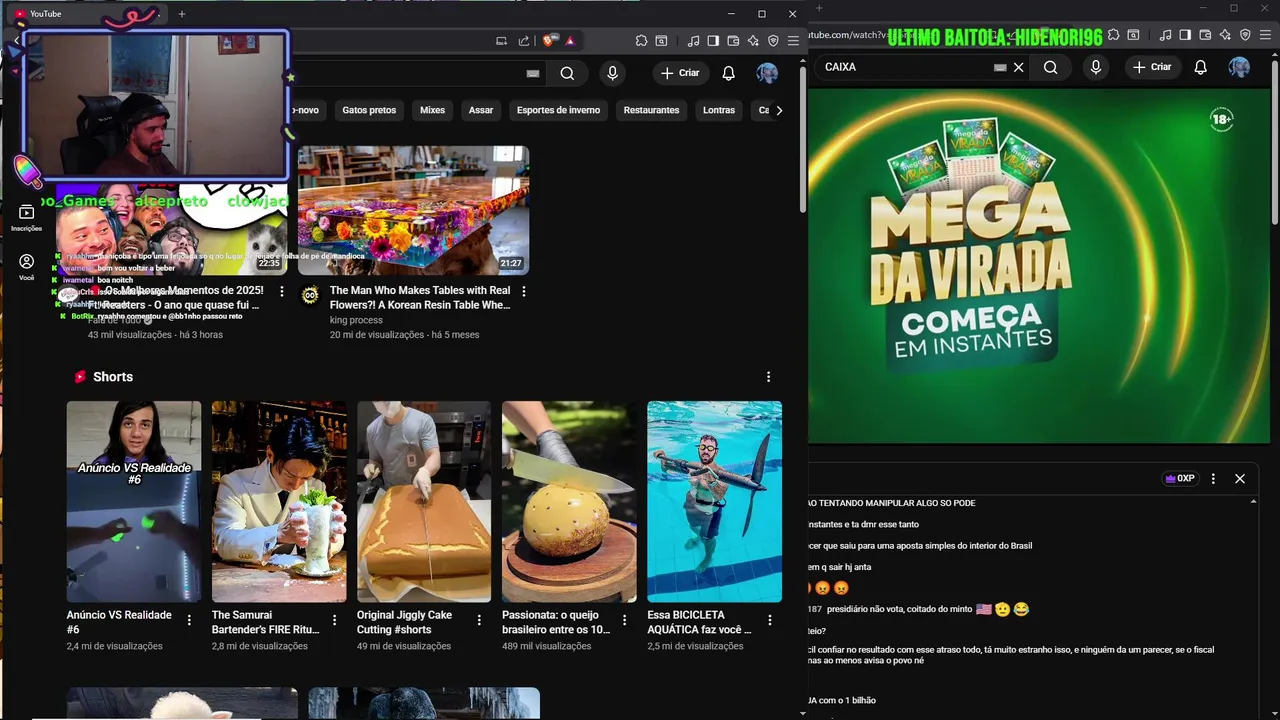Open Brave Shields icon in left window
The width and height of the screenshot is (1280, 720).
point(549,41)
